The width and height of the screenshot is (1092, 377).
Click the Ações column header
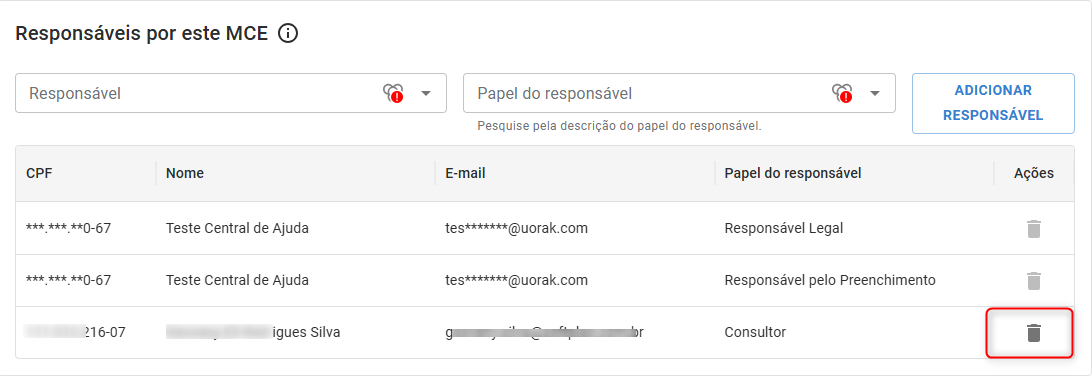coord(1034,174)
